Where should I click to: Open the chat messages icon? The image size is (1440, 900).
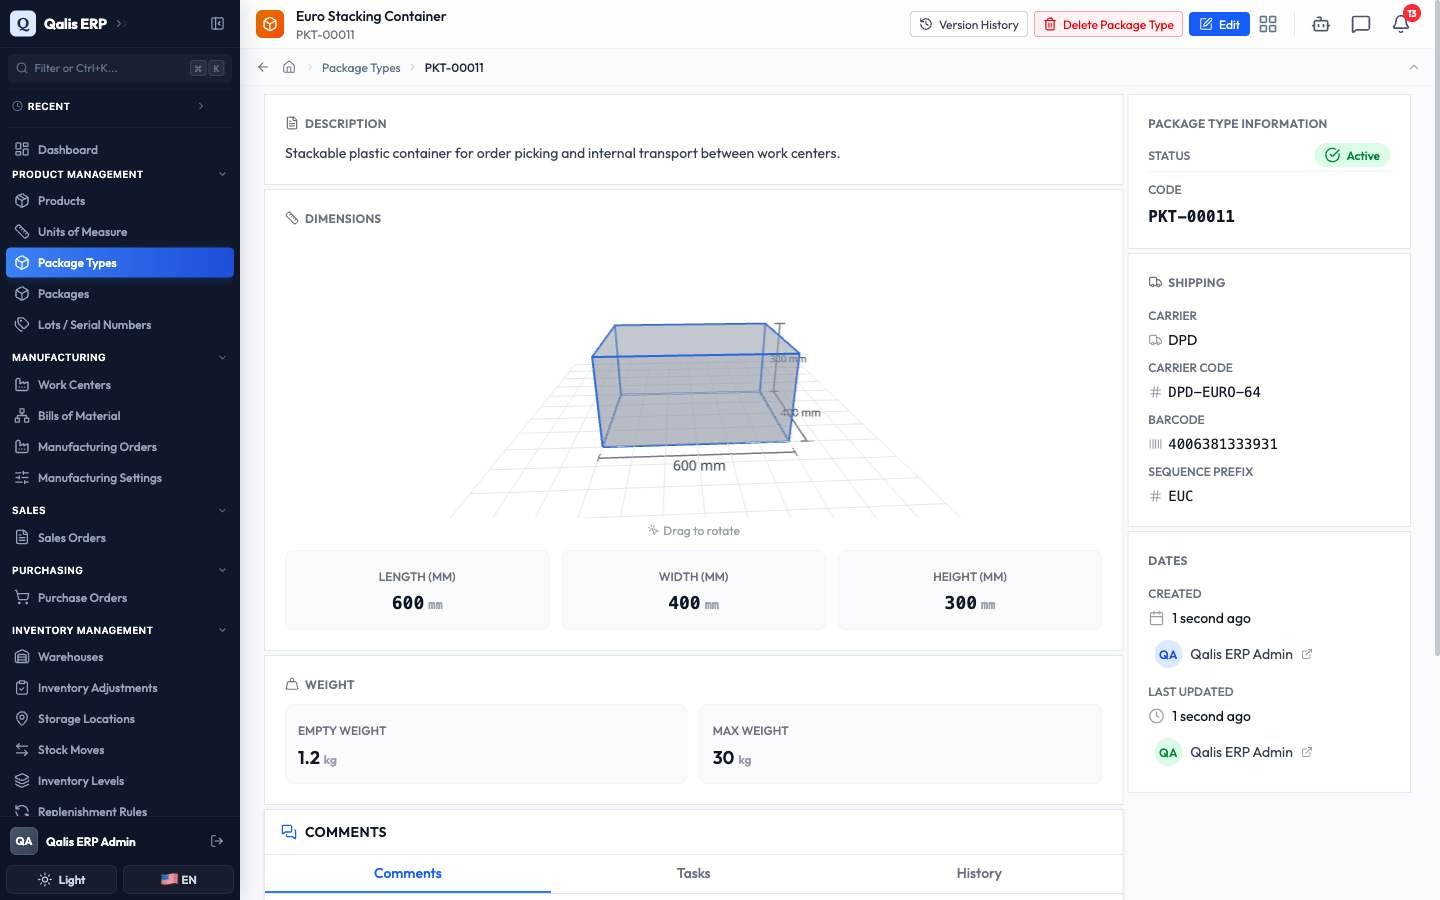(1361, 24)
